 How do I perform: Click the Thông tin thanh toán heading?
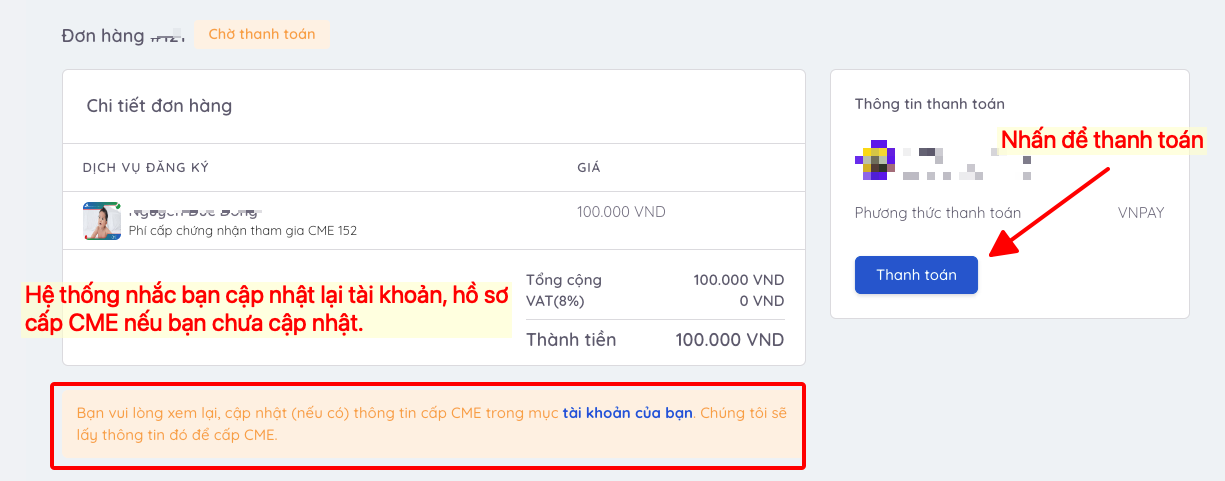(929, 104)
